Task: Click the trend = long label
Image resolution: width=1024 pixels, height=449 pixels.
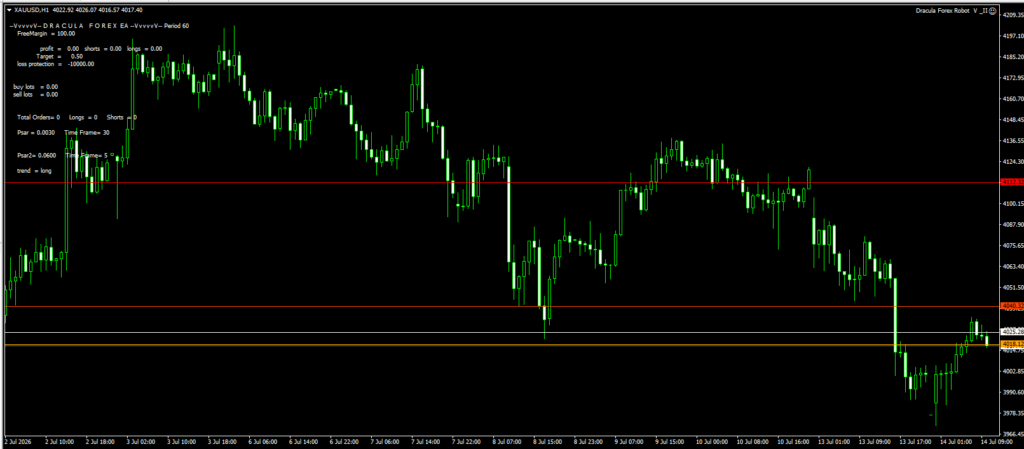Action: 34,171
